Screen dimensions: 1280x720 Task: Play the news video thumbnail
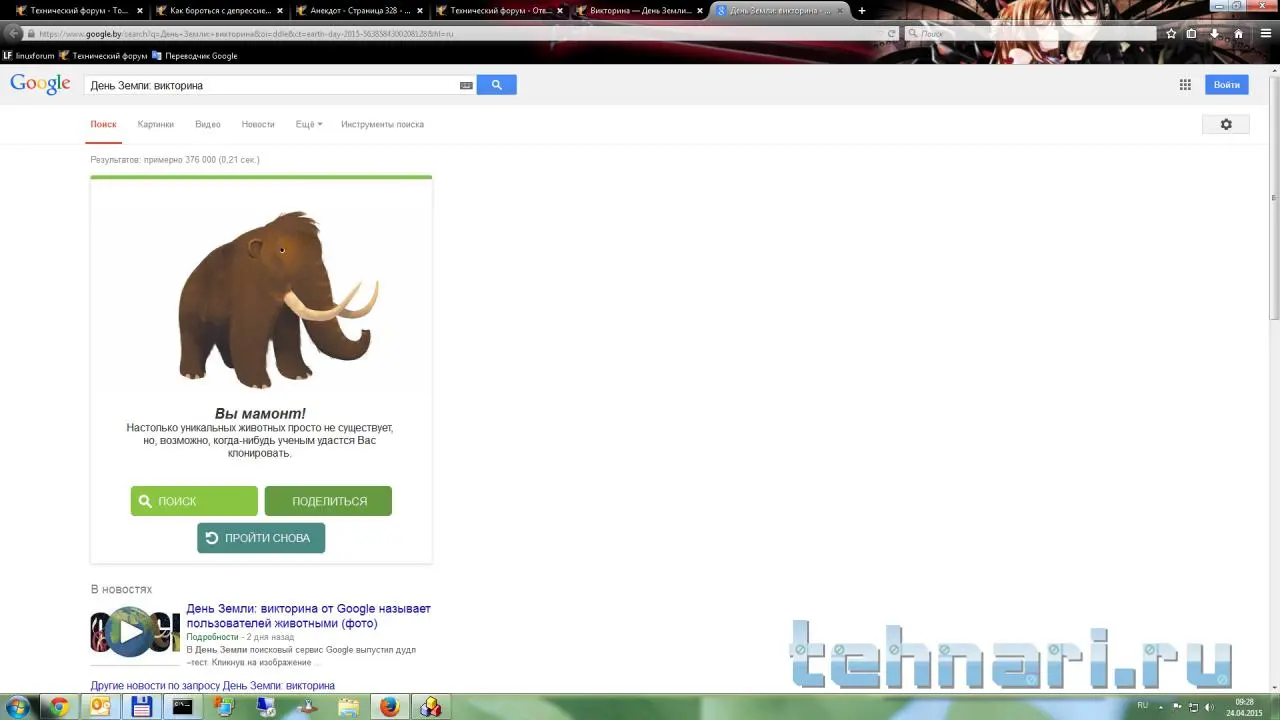131,632
